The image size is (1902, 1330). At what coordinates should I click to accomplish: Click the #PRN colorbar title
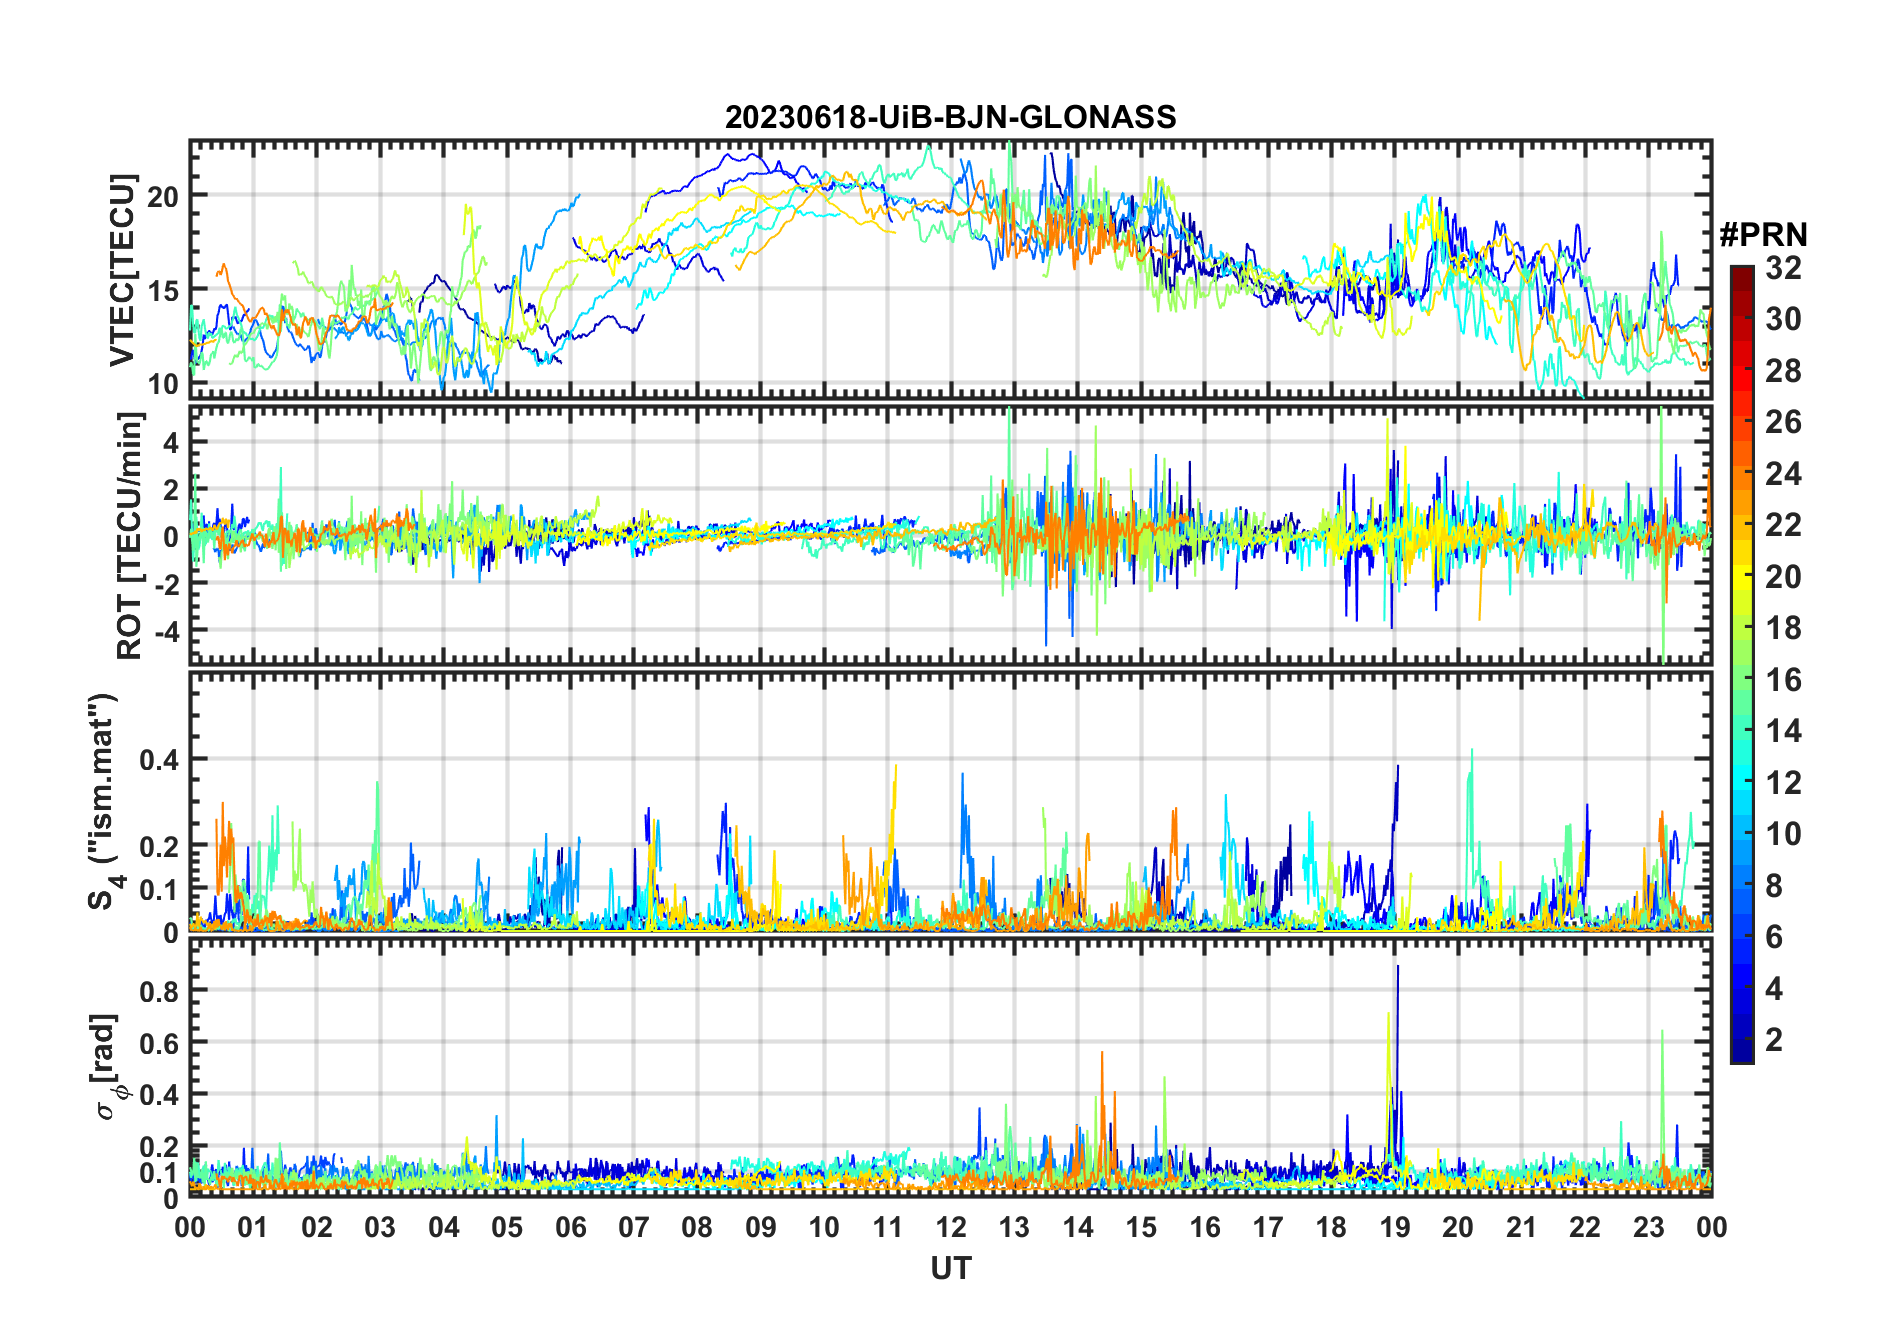[x=1763, y=235]
